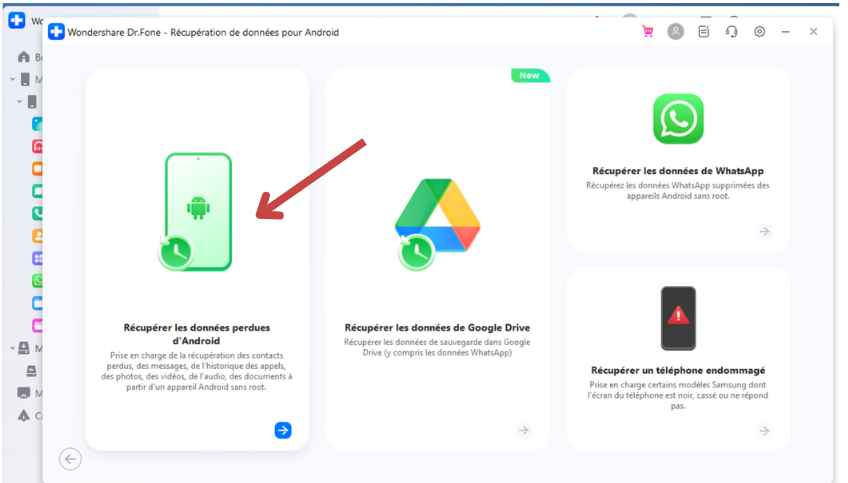Click the WhatsApp logo on its card
This screenshot has height=483, width=848.
(678, 119)
